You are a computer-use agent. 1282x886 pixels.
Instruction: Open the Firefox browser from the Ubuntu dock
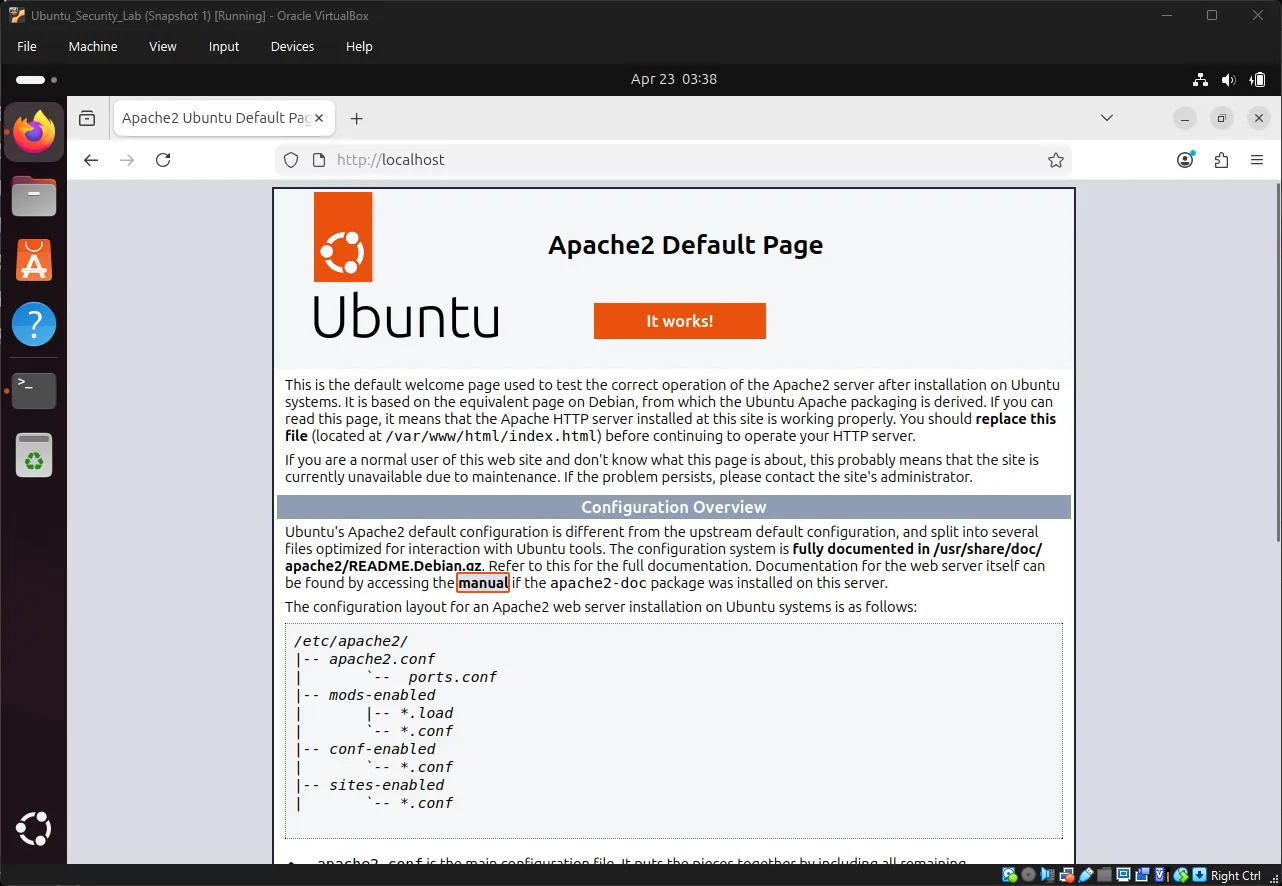[x=33, y=131]
